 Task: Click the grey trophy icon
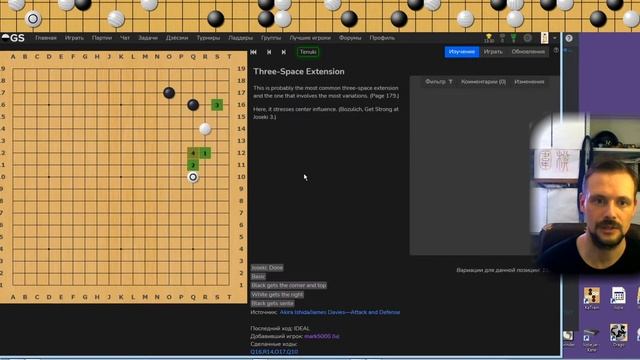tap(502, 38)
